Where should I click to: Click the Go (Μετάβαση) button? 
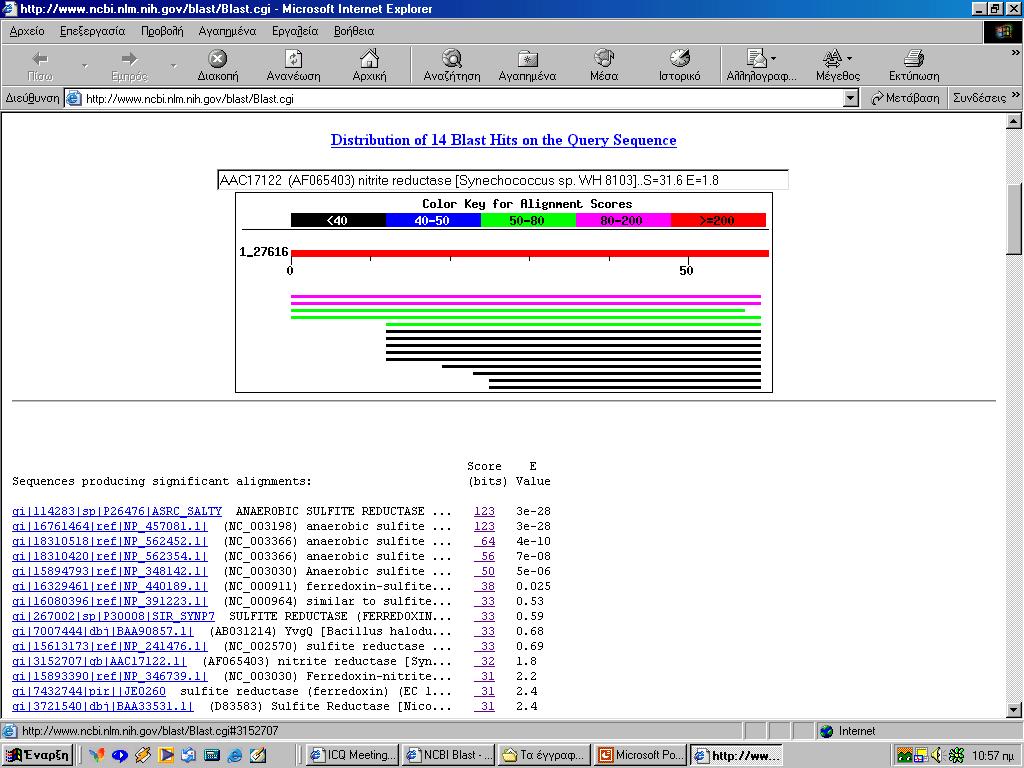pos(905,98)
